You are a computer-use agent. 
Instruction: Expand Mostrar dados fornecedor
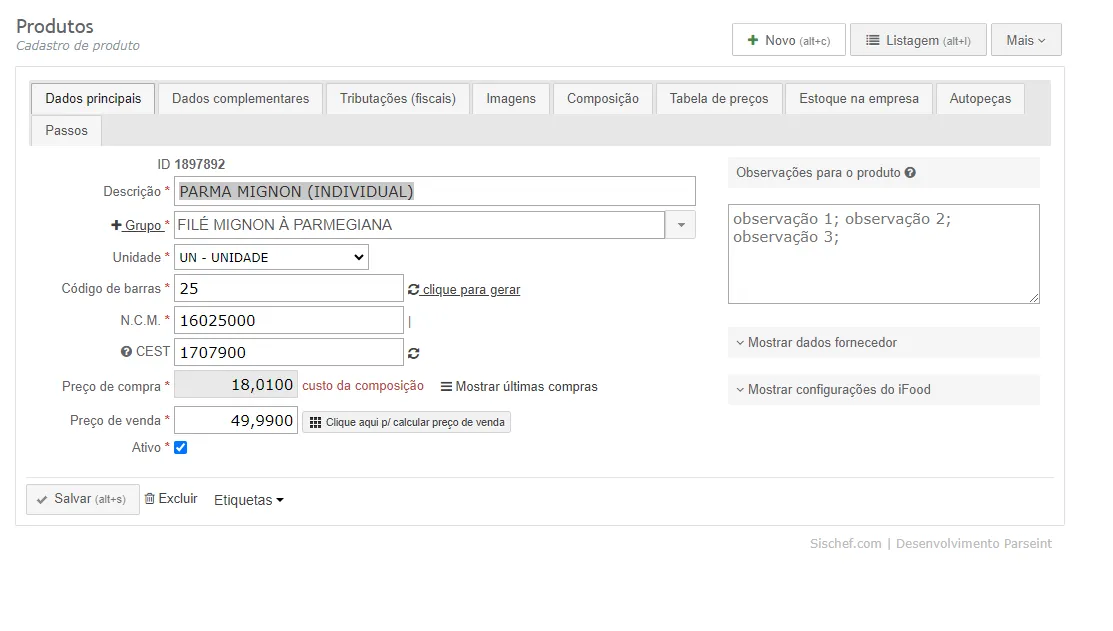point(884,343)
